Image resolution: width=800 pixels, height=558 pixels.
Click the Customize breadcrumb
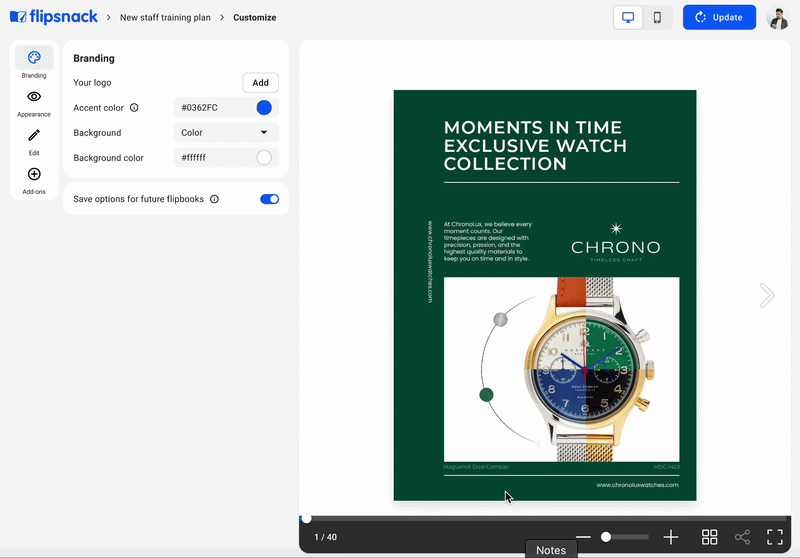[x=255, y=17]
